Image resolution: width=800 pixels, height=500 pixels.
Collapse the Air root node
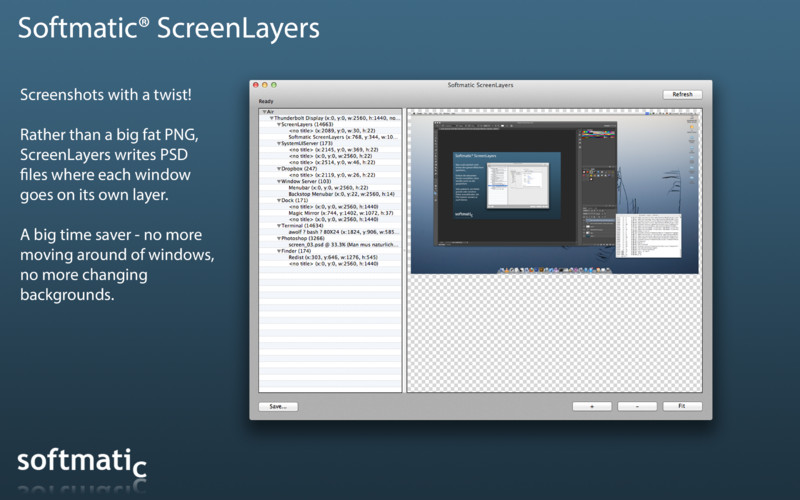click(265, 112)
